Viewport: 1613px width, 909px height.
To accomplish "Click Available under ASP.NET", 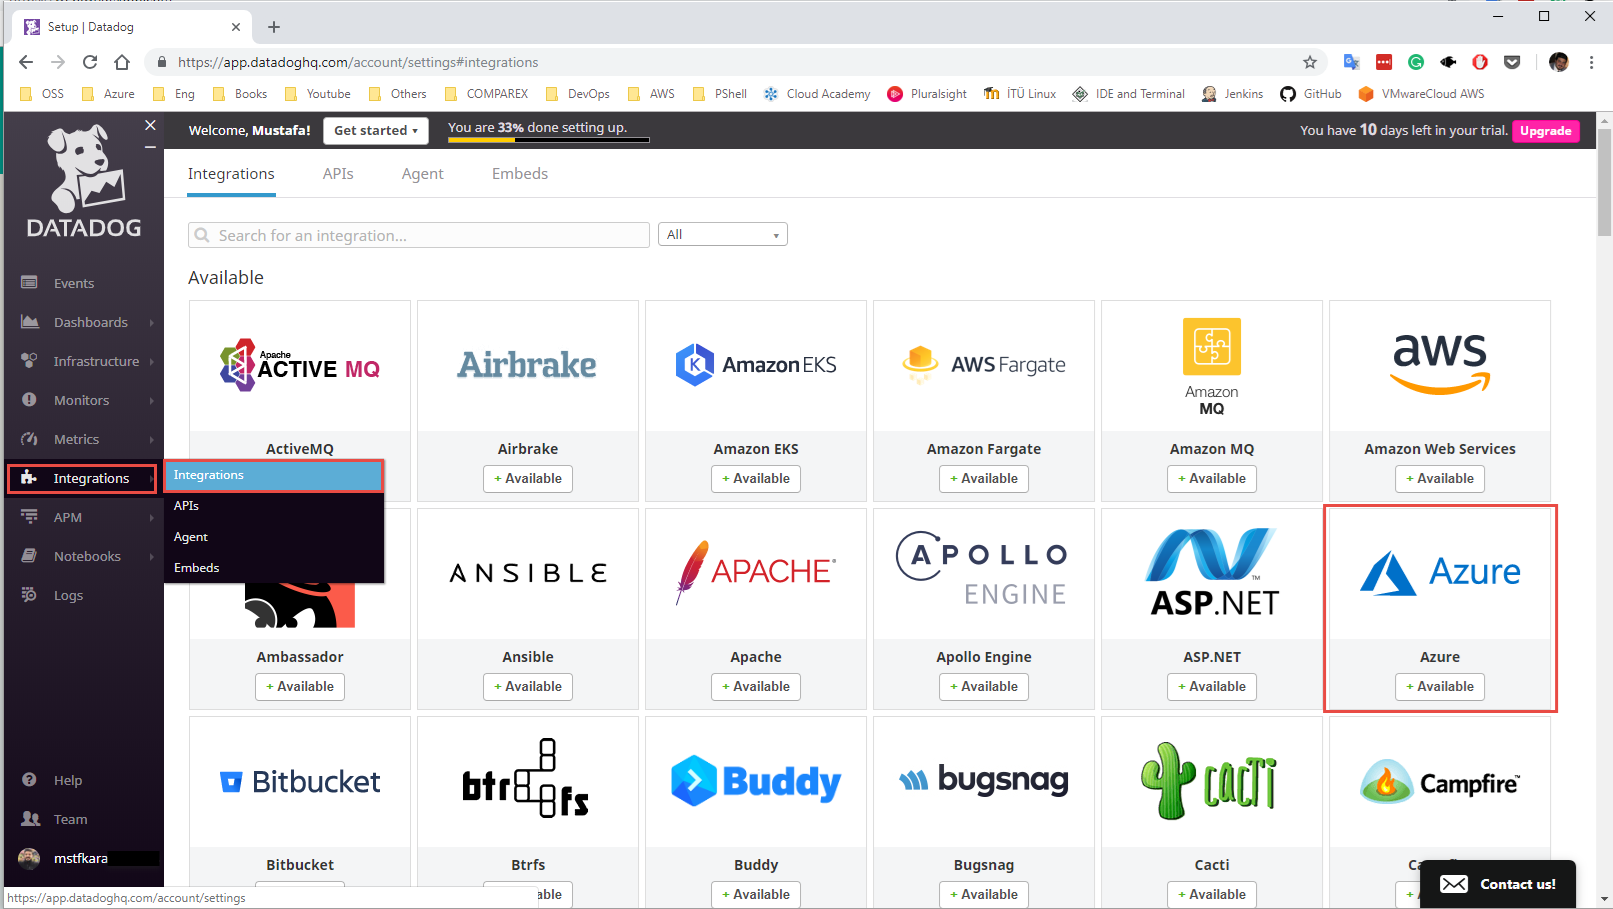I will click(x=1212, y=687).
